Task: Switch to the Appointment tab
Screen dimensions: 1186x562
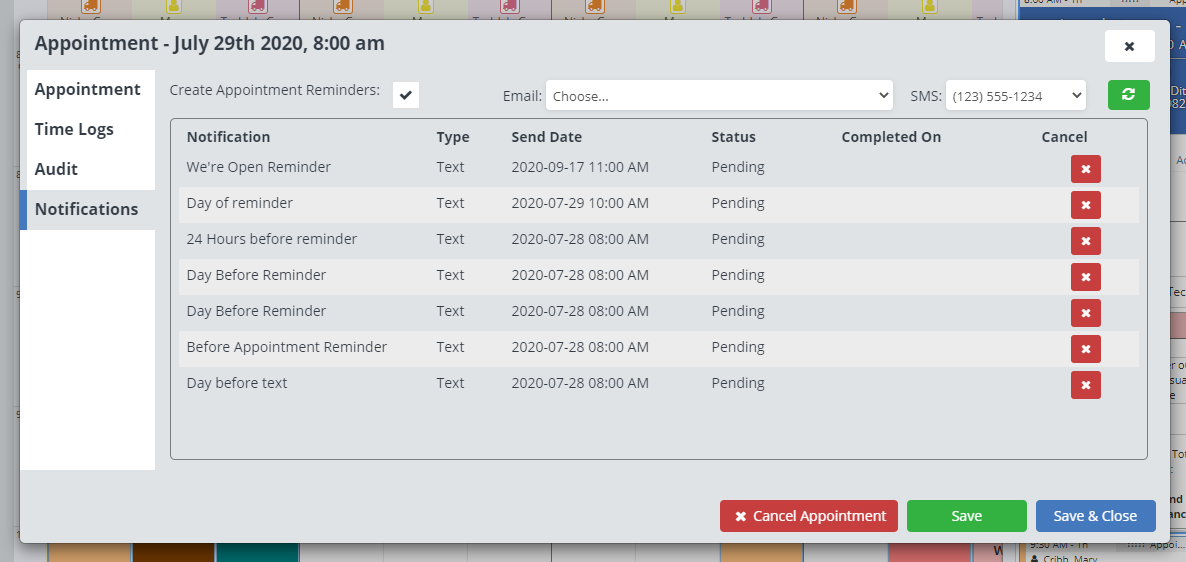Action: pyautogui.click(x=88, y=89)
